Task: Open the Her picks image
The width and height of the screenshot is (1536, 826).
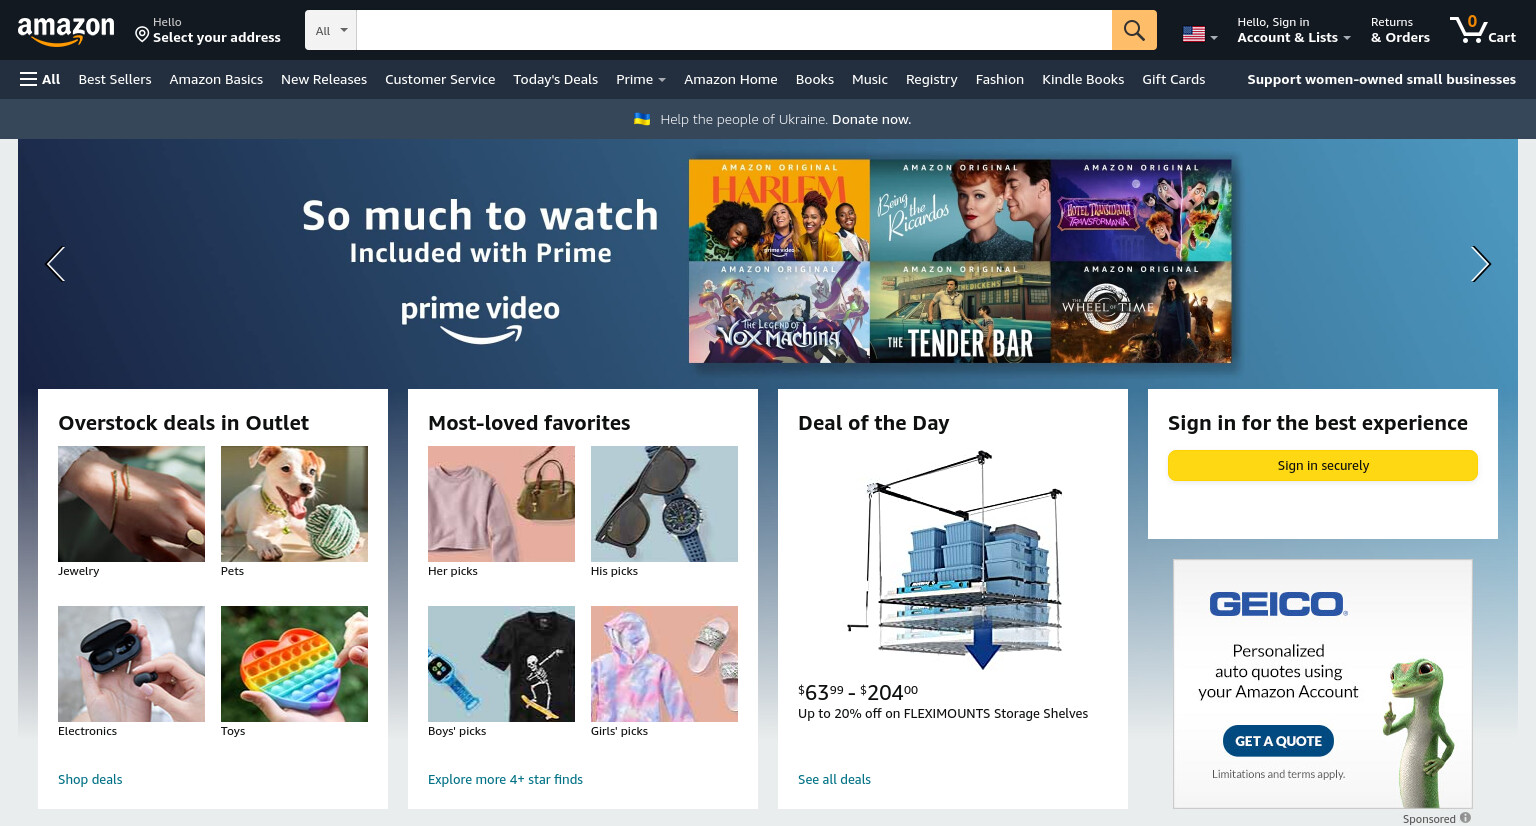Action: [501, 504]
